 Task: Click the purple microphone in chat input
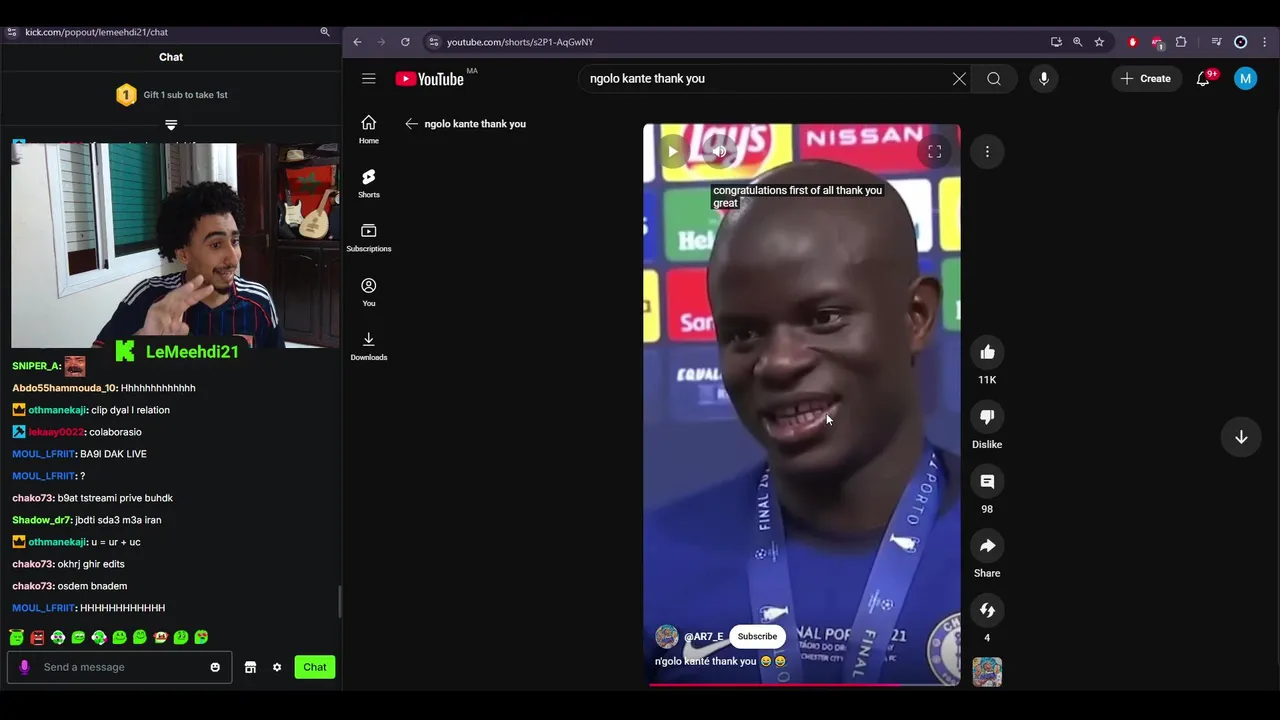pos(24,667)
